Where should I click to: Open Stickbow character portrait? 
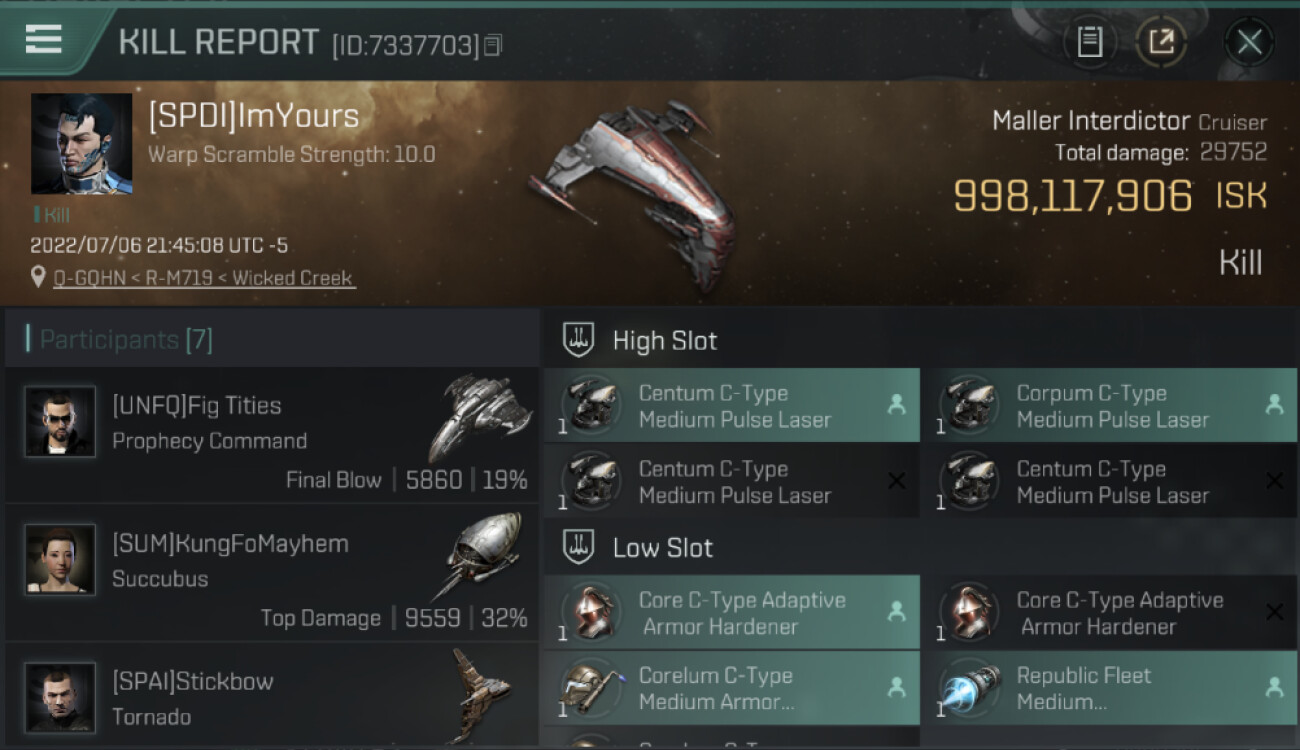pos(60,697)
